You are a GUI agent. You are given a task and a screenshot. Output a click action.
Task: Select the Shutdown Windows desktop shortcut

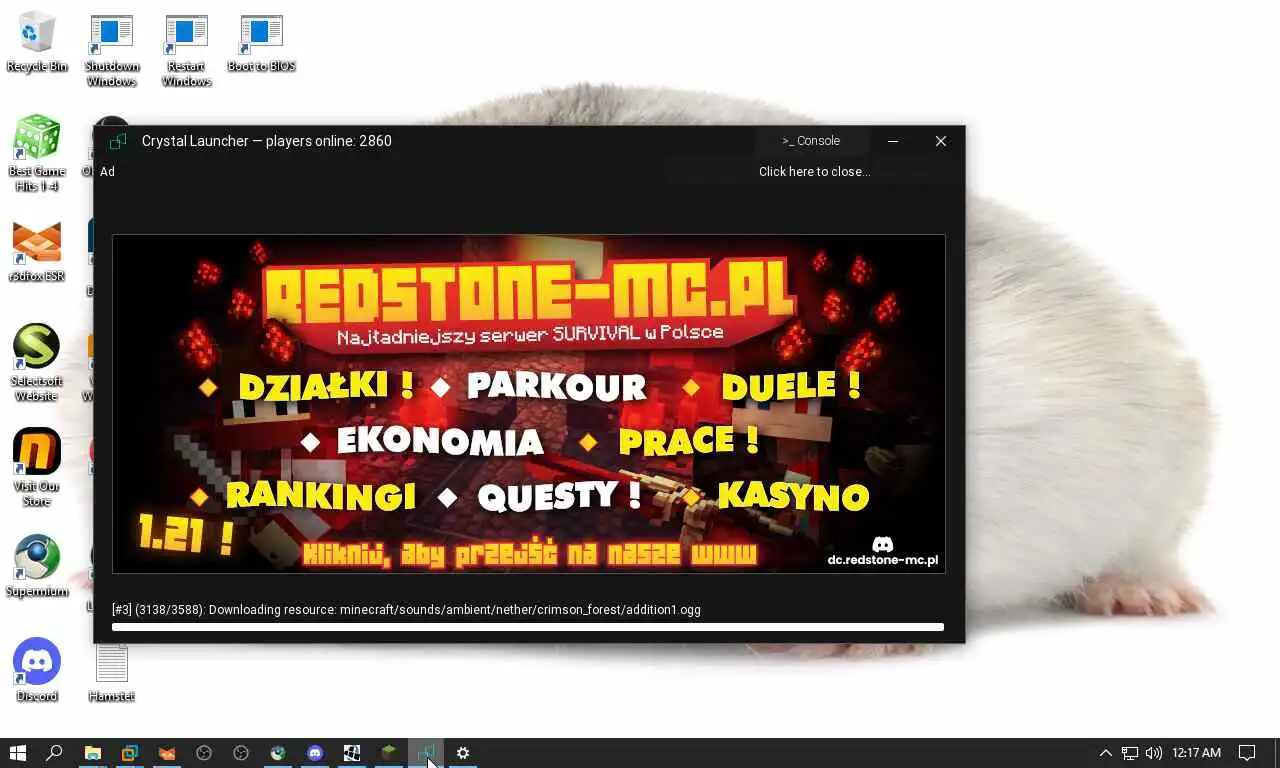pos(111,51)
